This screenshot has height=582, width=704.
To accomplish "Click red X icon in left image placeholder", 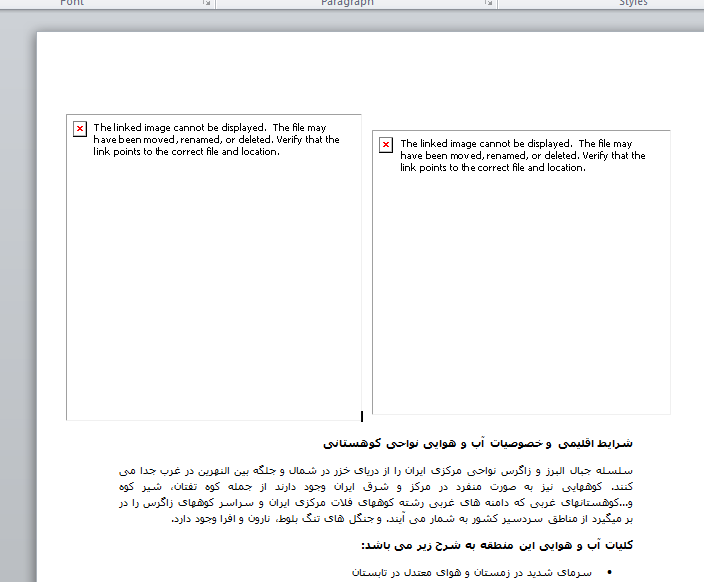I will (x=80, y=129).
